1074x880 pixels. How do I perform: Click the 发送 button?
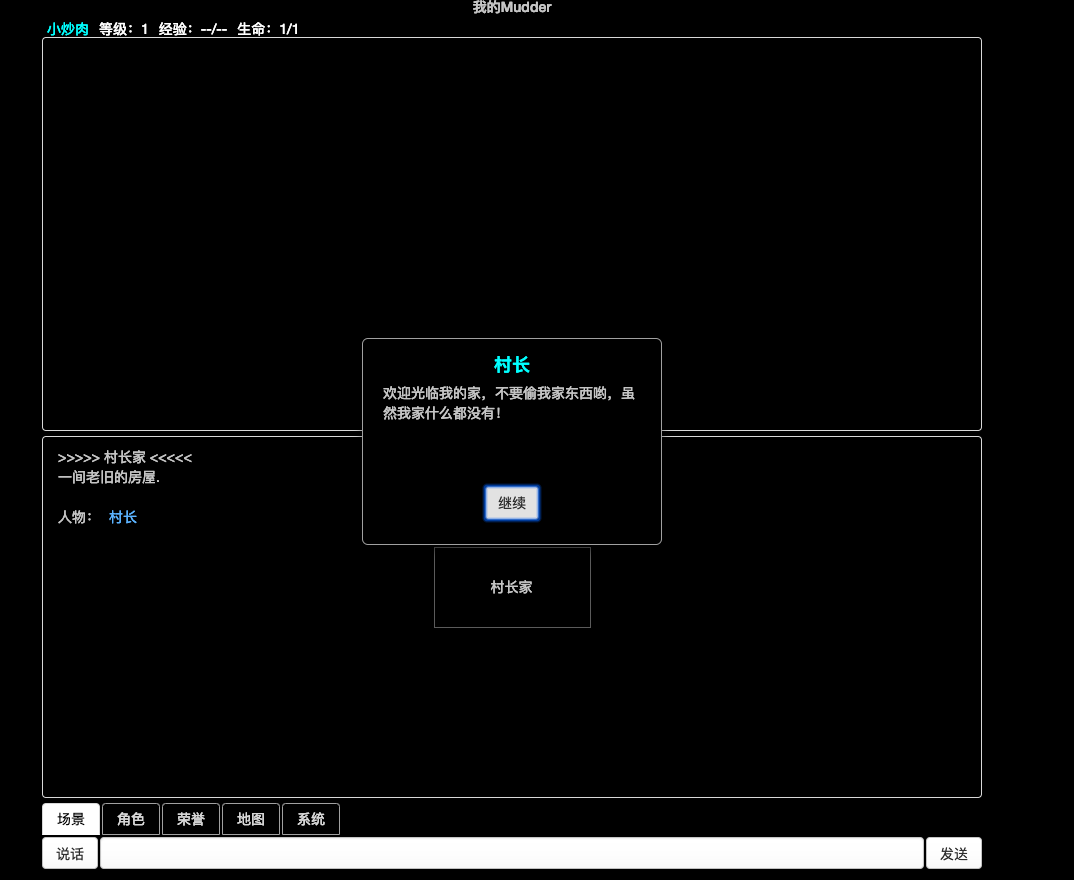[953, 853]
